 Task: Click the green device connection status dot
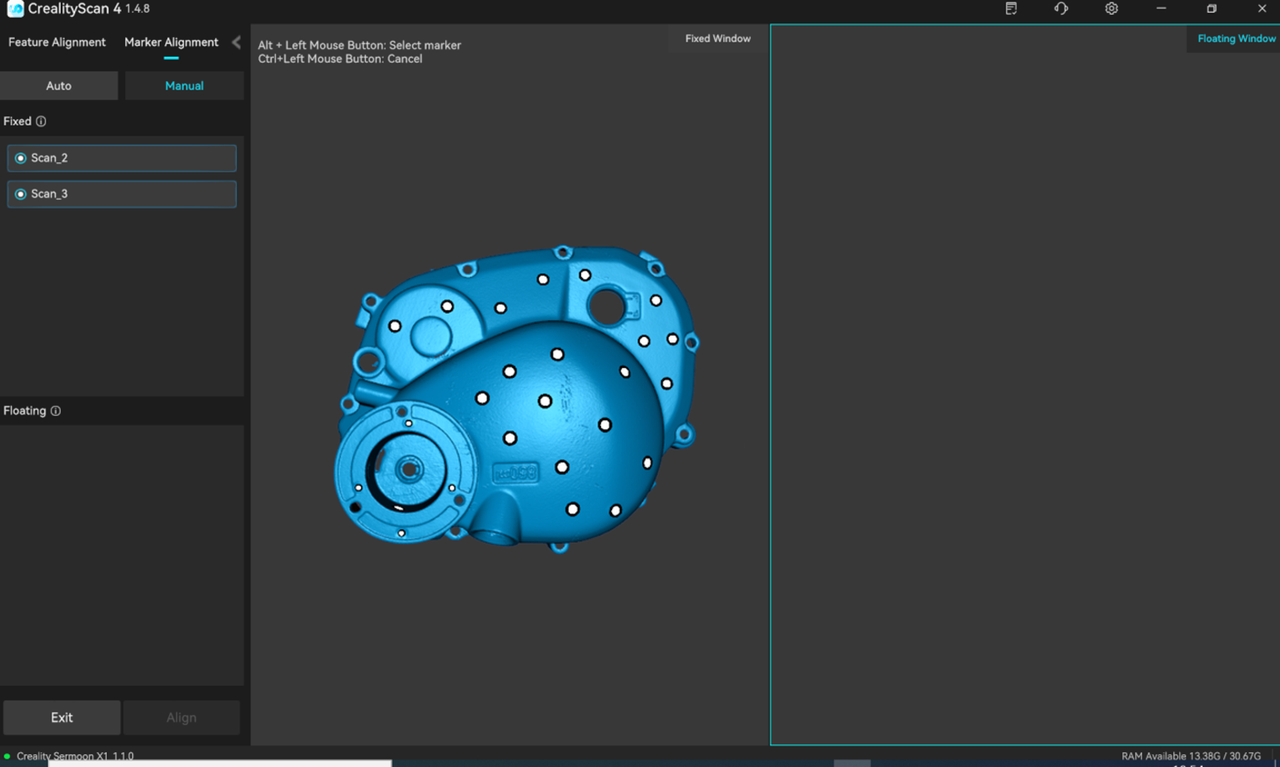(x=8, y=756)
